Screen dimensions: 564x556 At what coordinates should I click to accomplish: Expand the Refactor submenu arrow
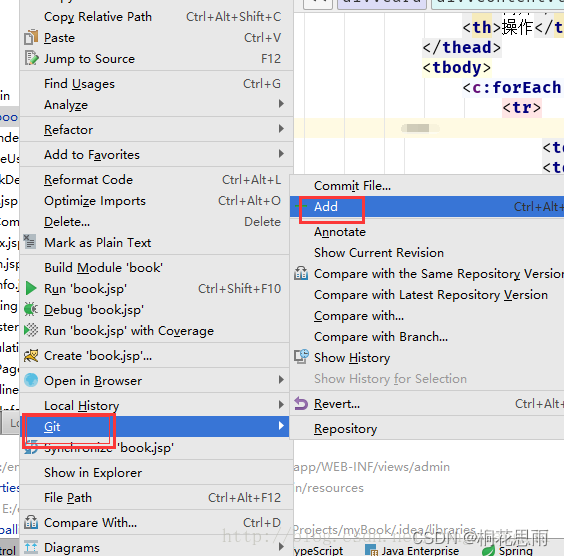point(281,129)
